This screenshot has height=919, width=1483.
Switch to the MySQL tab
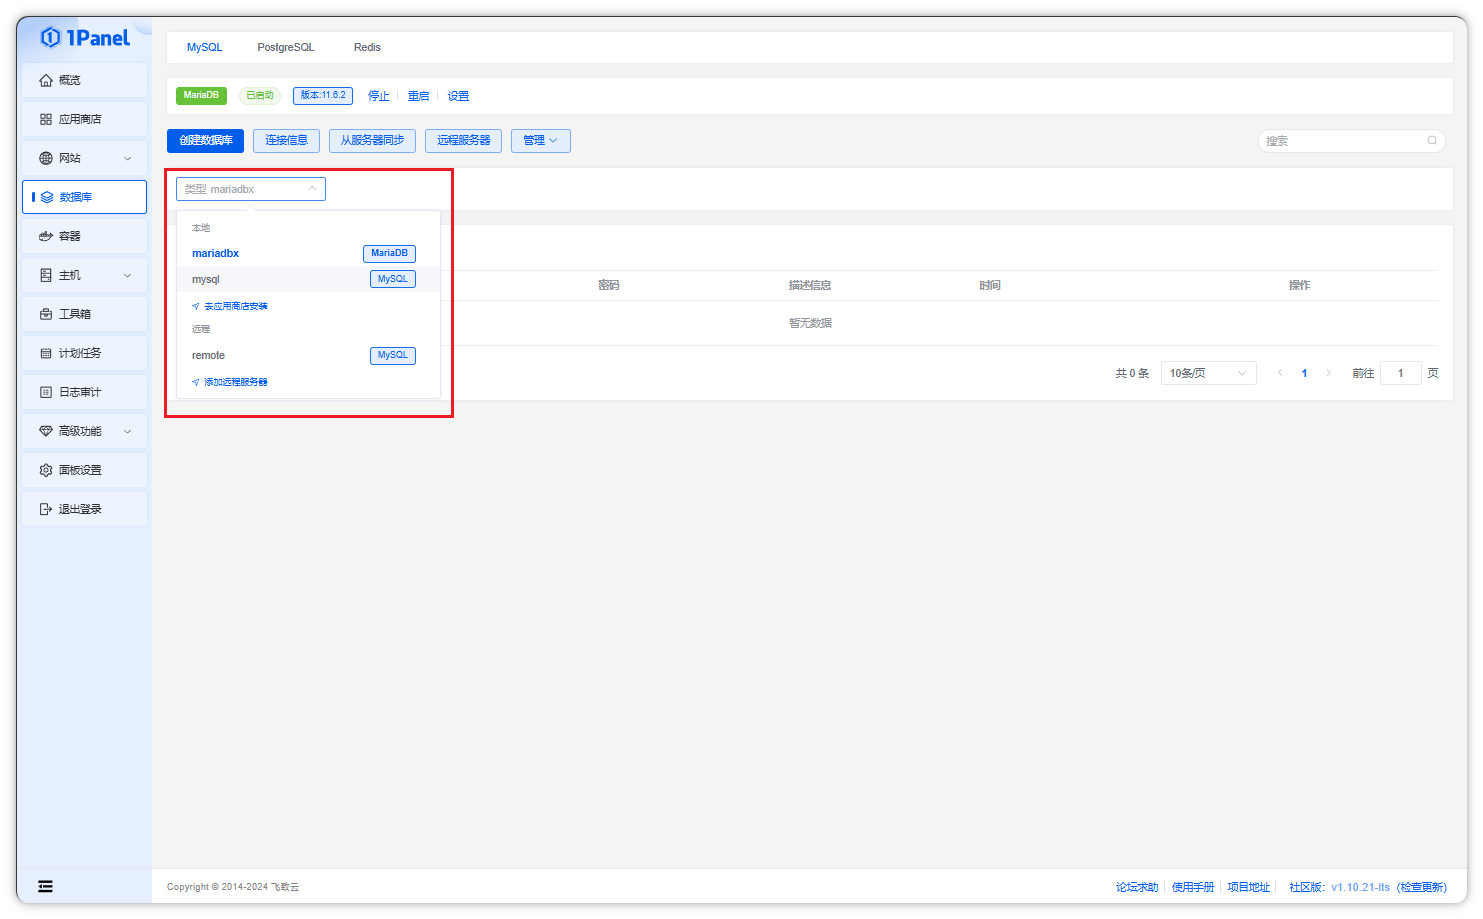point(205,47)
